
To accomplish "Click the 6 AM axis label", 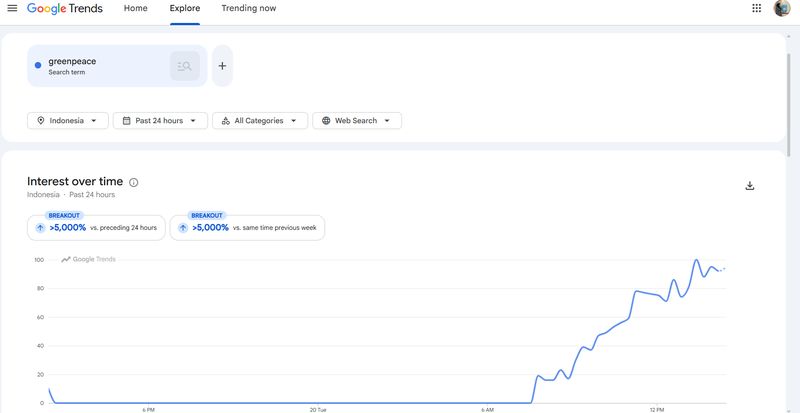I will click(x=487, y=409).
